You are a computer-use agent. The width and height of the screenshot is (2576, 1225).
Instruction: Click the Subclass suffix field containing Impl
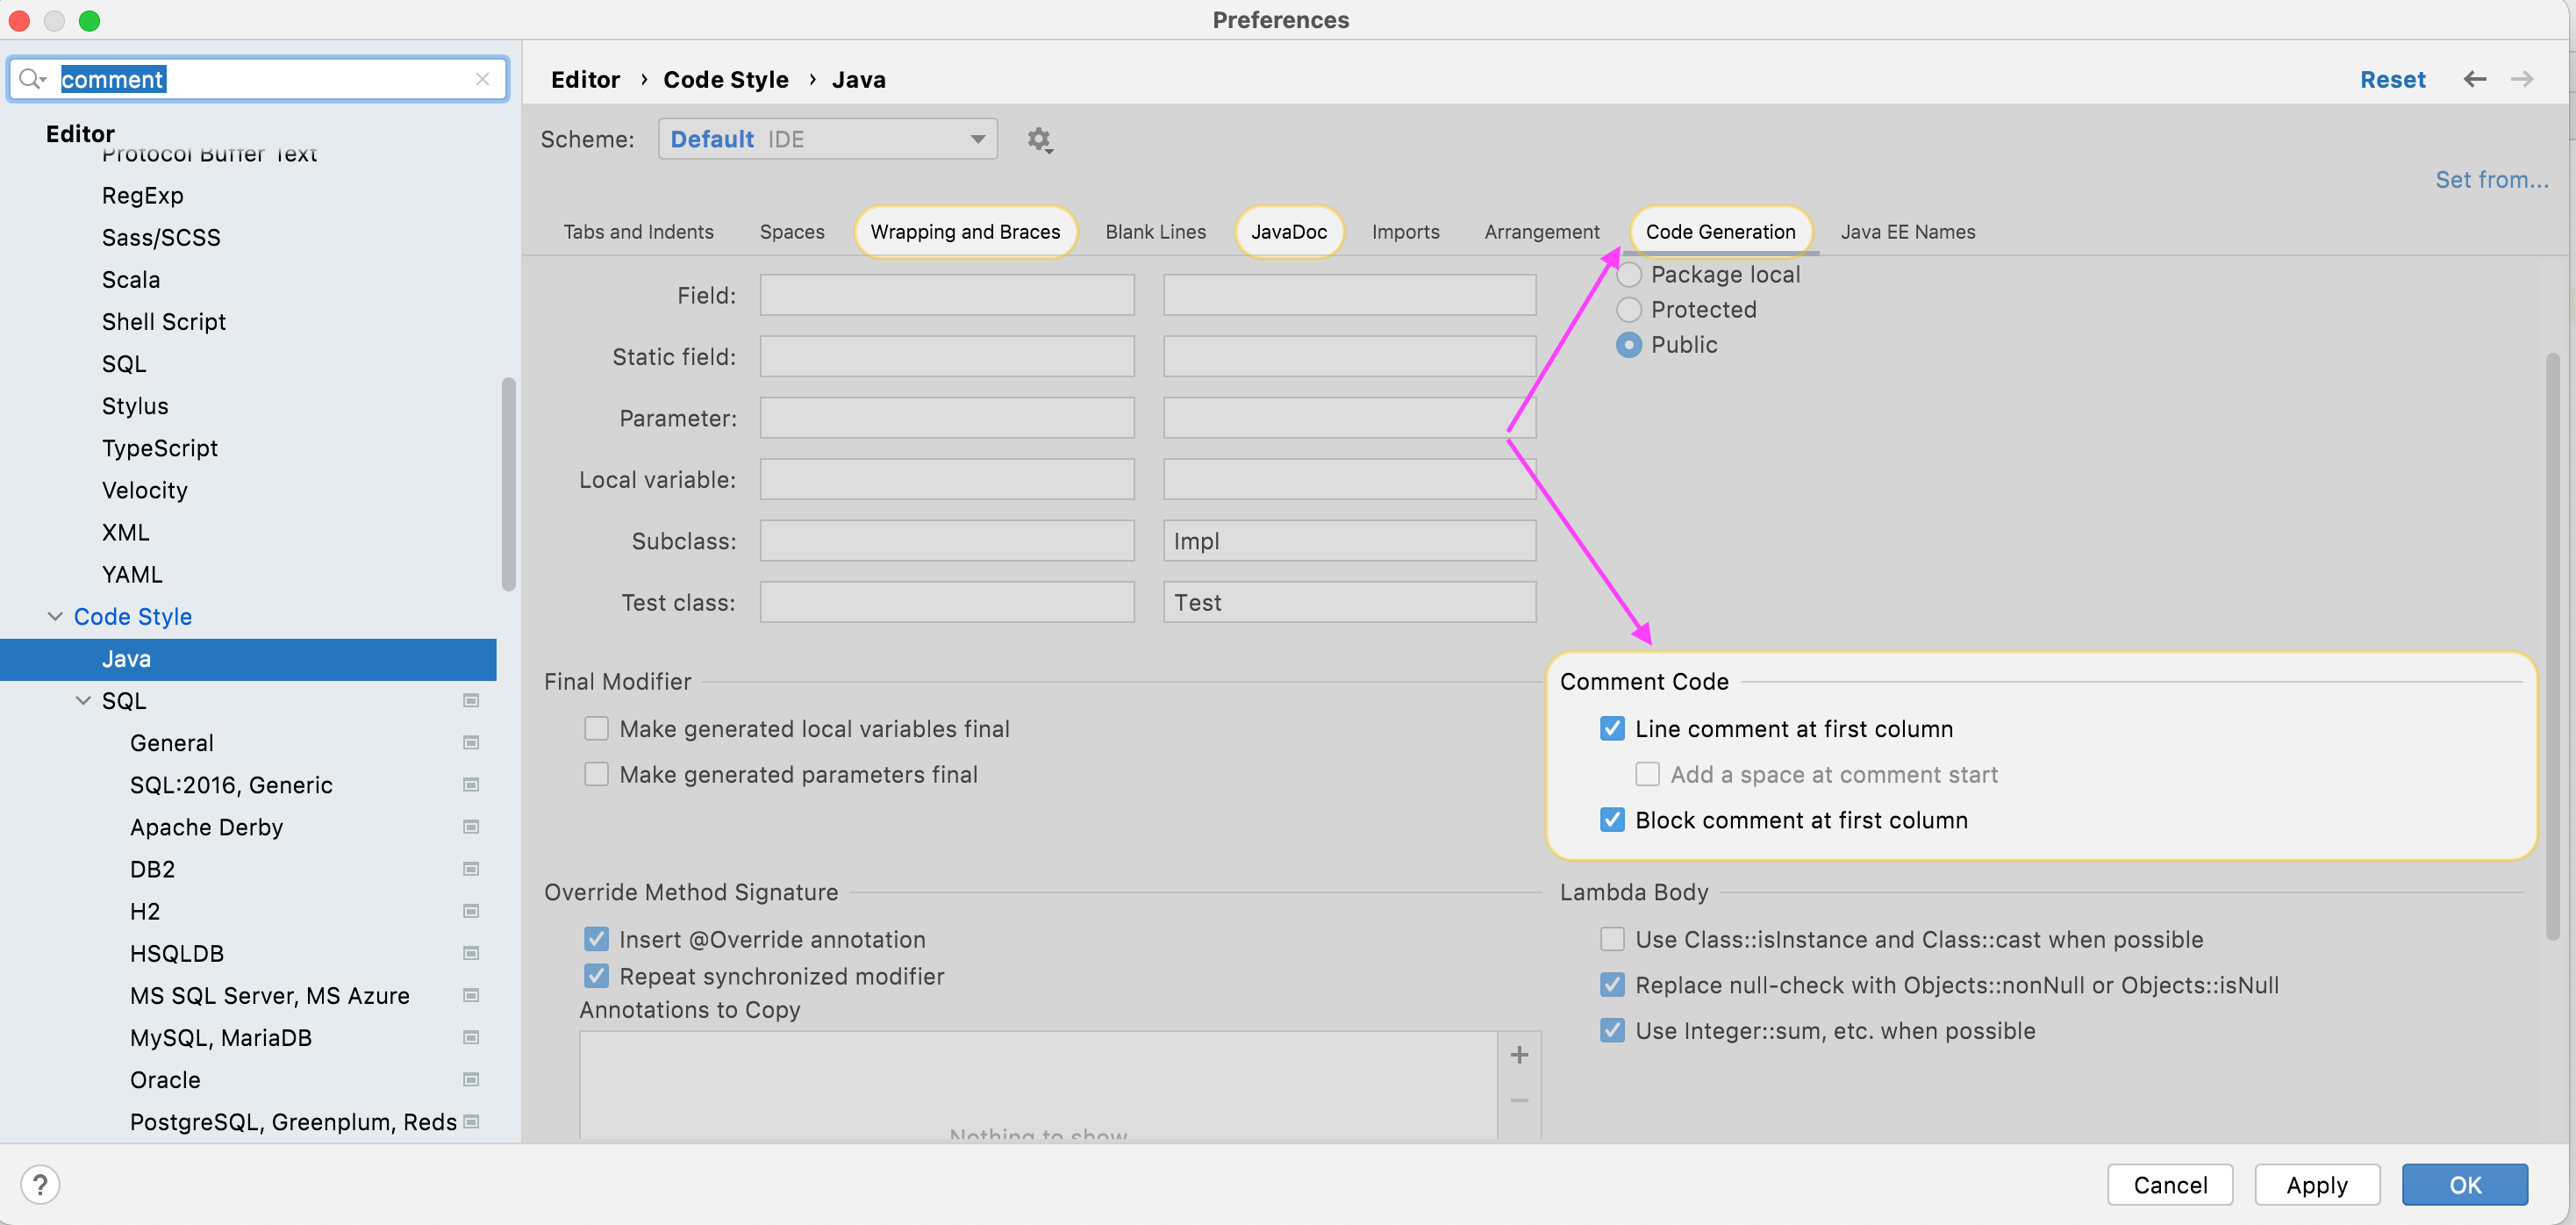click(x=1349, y=541)
